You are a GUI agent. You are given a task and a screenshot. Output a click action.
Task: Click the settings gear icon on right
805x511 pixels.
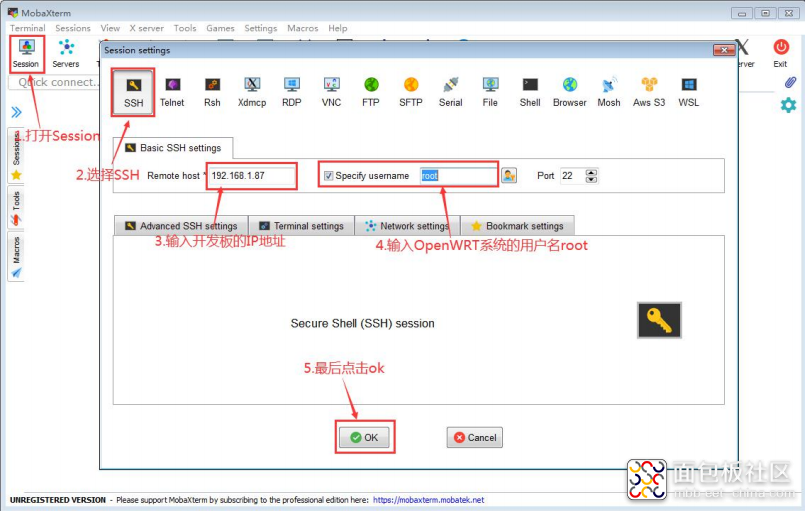(x=788, y=105)
